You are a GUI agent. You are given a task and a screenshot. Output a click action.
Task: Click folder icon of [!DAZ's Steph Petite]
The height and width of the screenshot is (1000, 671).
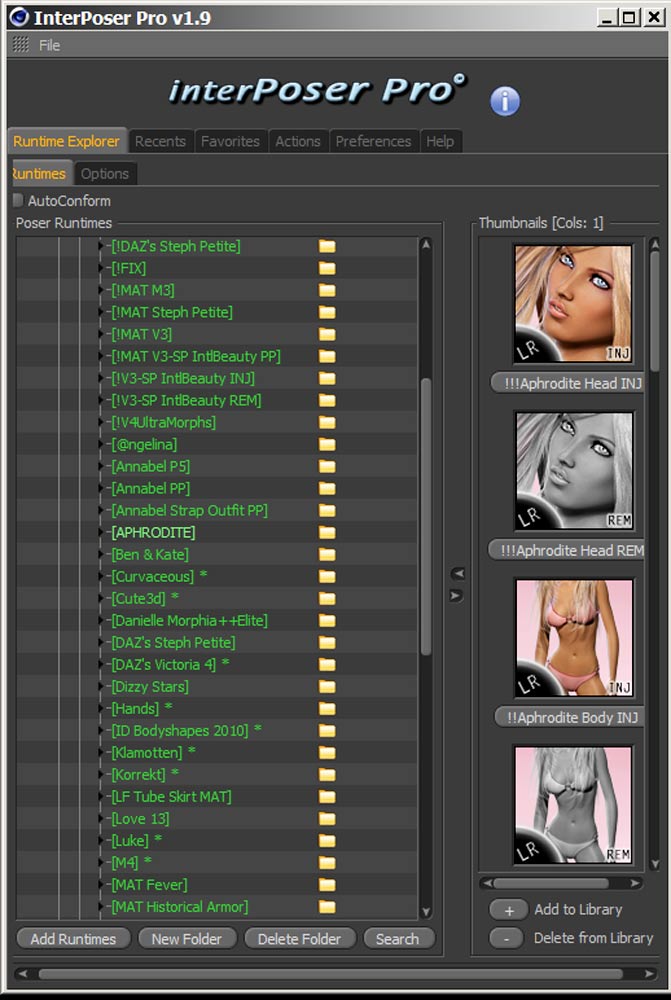[x=327, y=246]
